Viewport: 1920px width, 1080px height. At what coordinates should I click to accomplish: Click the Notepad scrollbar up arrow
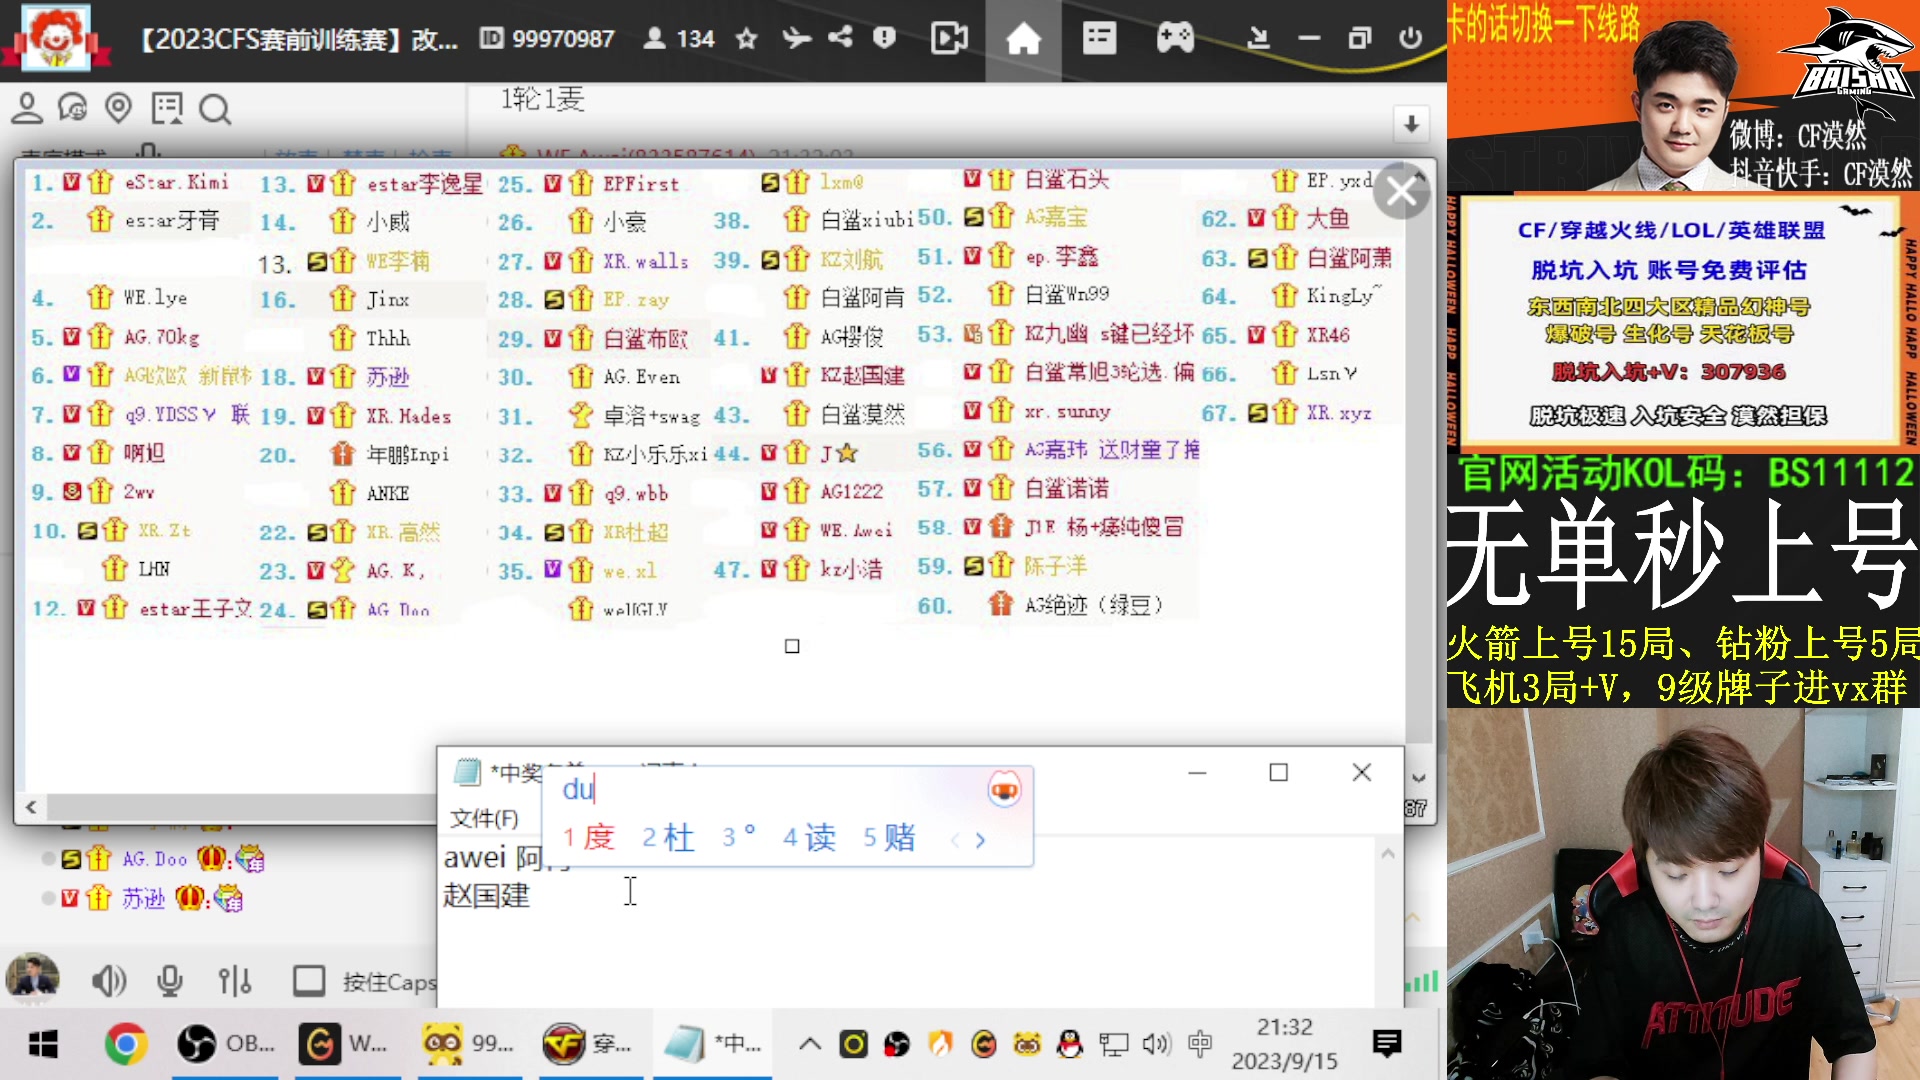tap(1388, 853)
